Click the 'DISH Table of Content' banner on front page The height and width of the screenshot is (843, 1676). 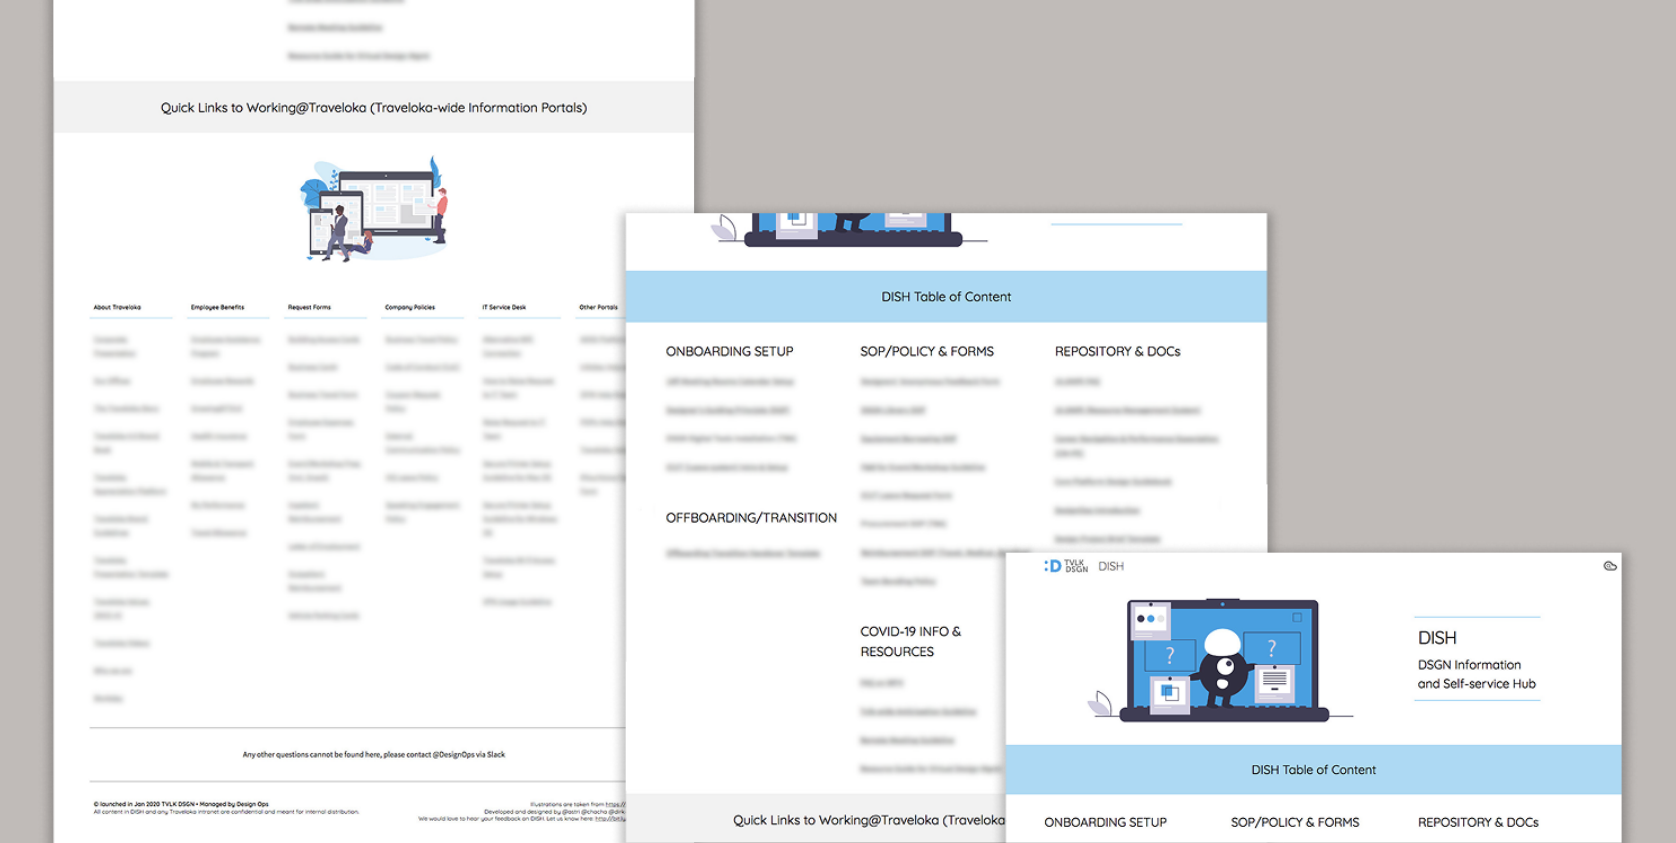tap(1313, 770)
